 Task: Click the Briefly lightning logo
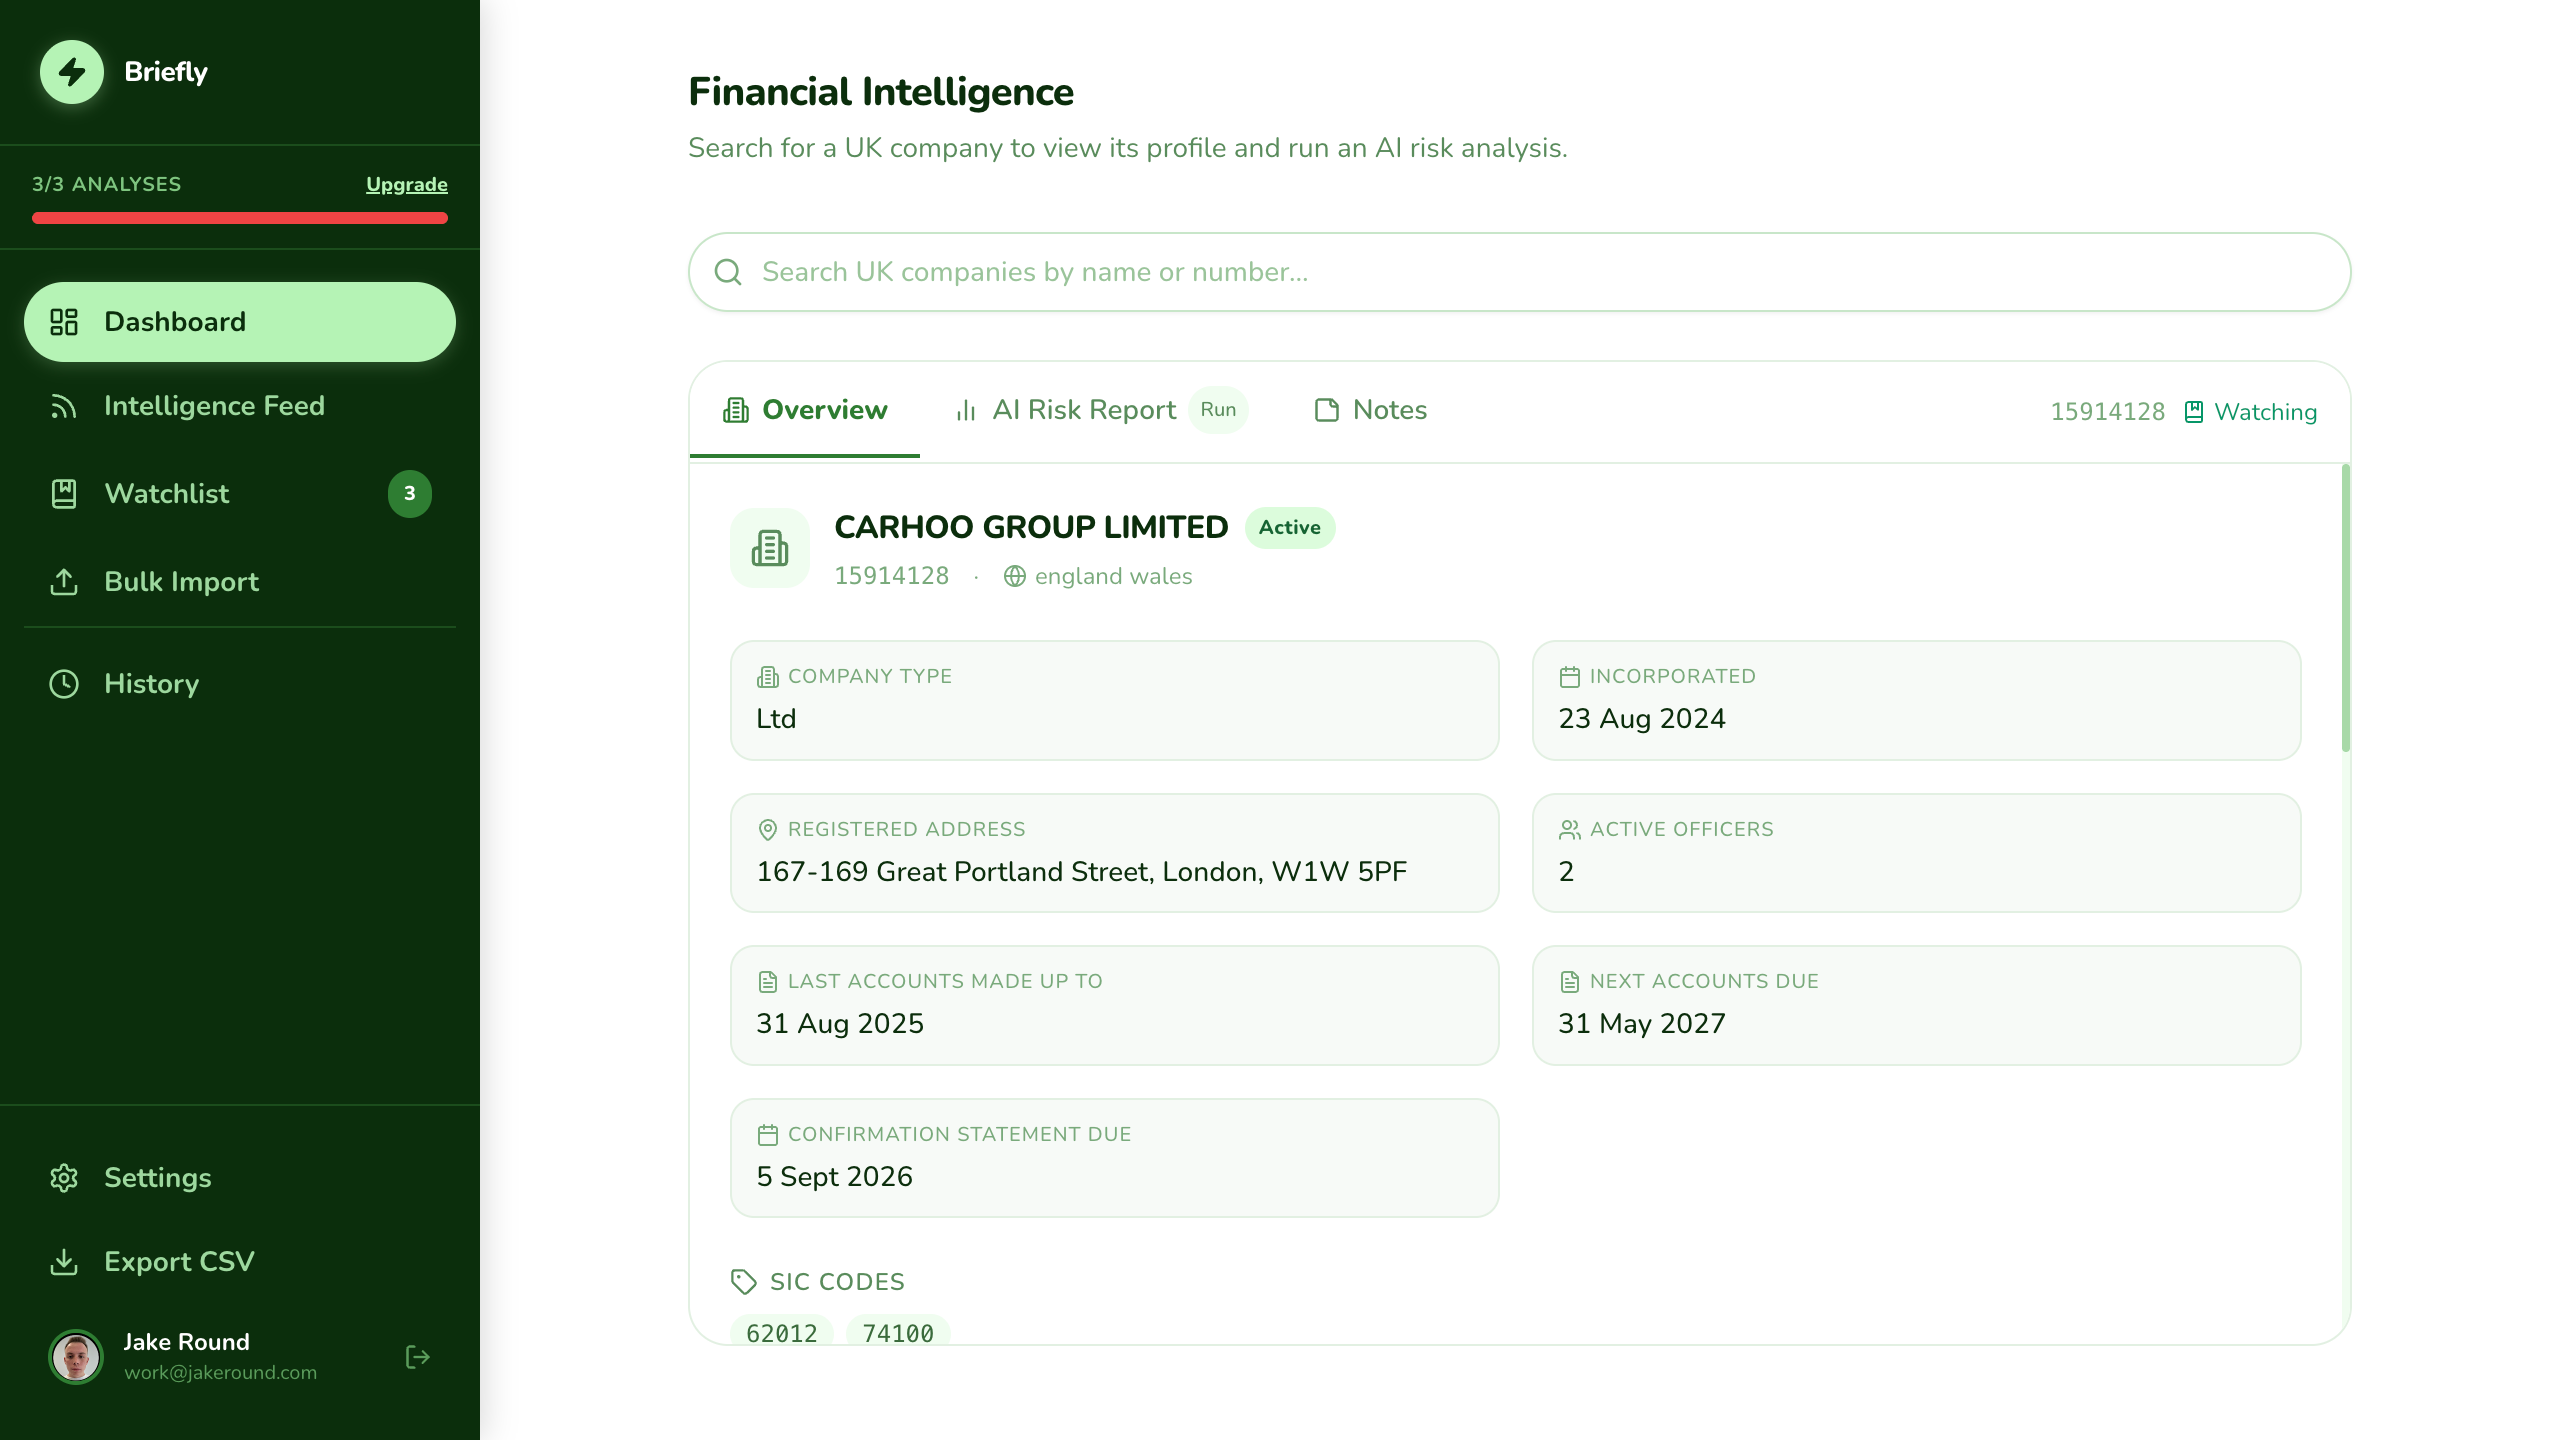coord(71,71)
